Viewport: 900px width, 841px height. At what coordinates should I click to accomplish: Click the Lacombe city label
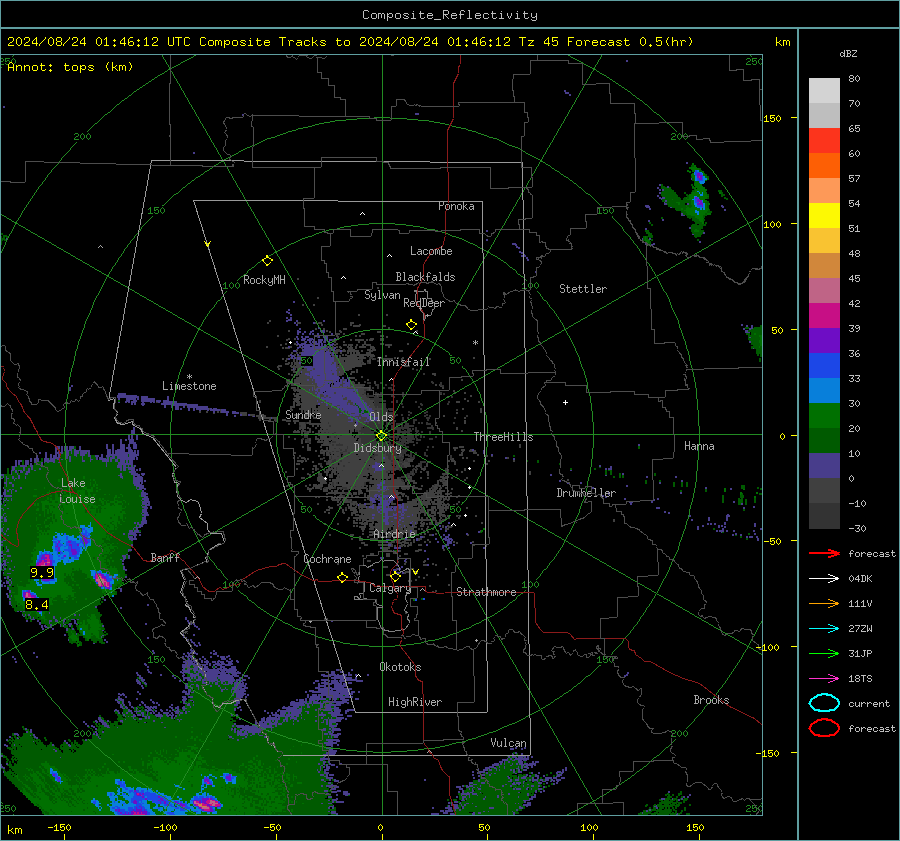tap(431, 251)
